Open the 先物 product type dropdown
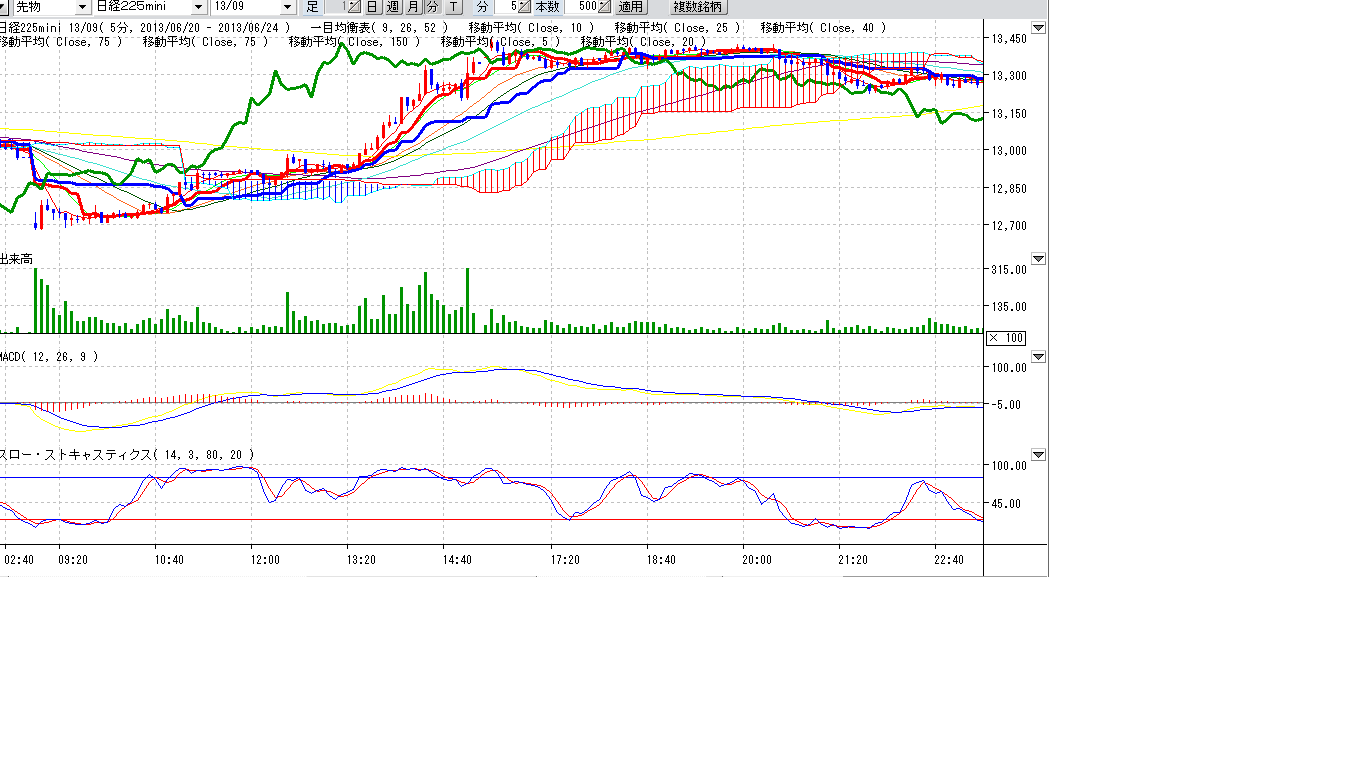 click(x=82, y=7)
